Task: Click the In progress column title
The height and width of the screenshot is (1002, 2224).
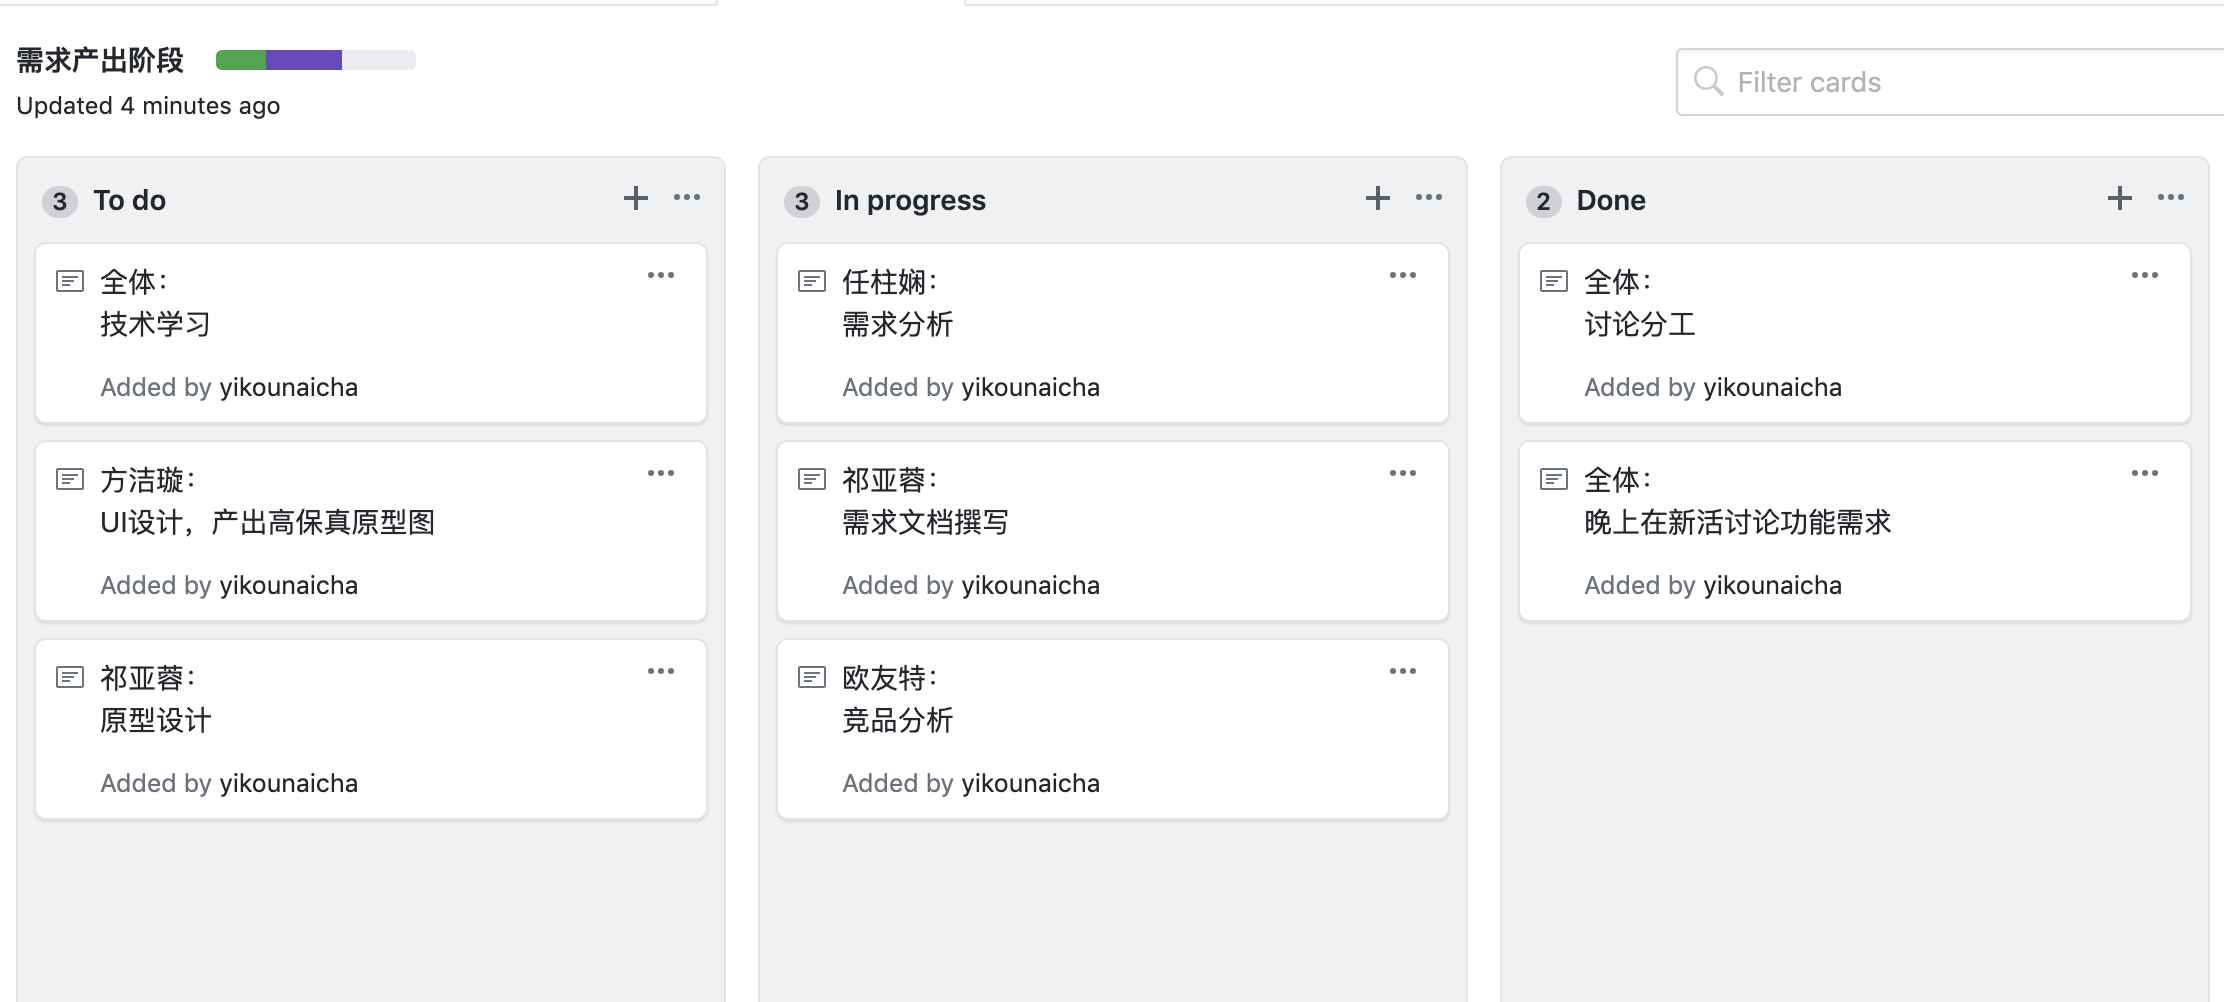Action: (x=910, y=200)
